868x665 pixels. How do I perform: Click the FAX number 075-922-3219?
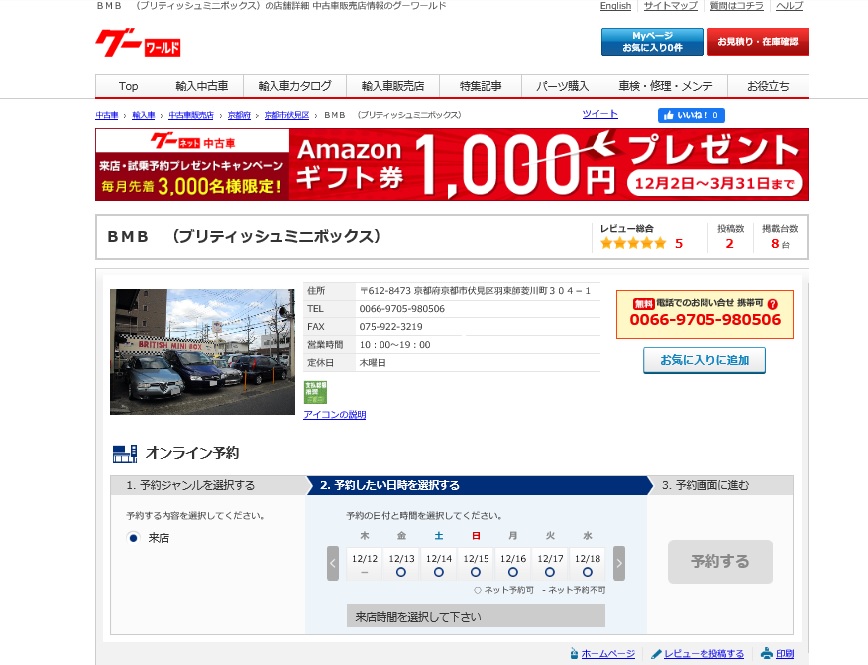pos(391,327)
